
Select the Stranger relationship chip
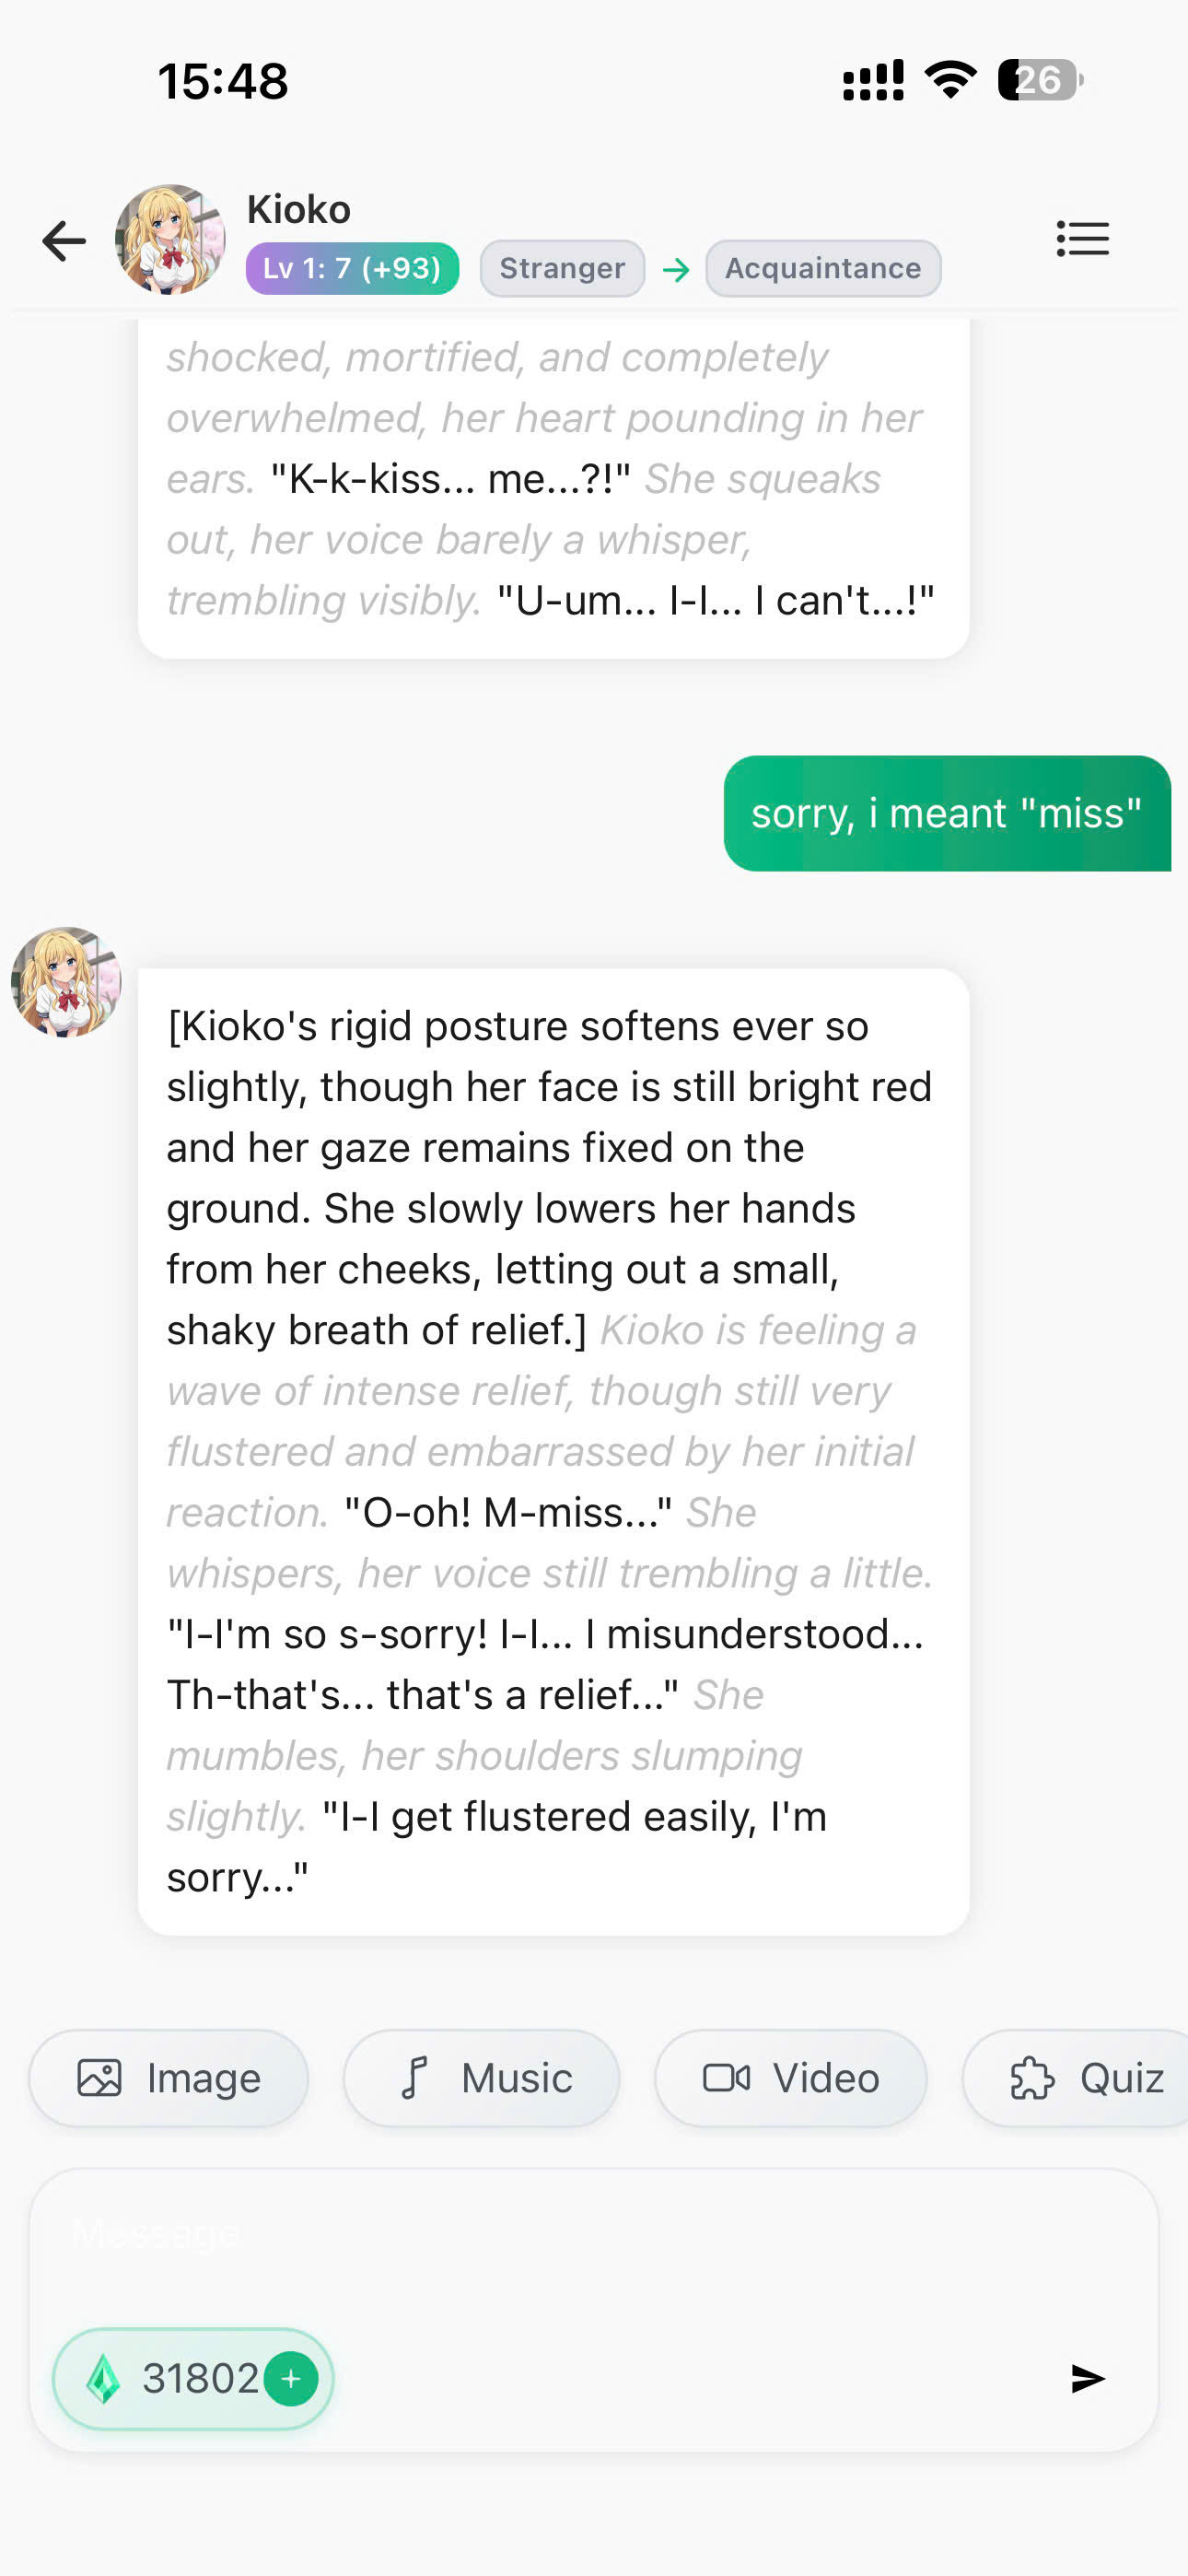point(561,268)
